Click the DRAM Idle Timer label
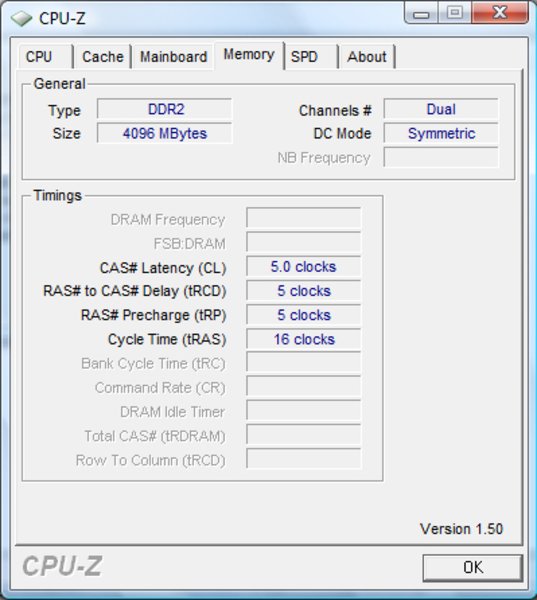This screenshot has height=600, width=537. coord(172,412)
